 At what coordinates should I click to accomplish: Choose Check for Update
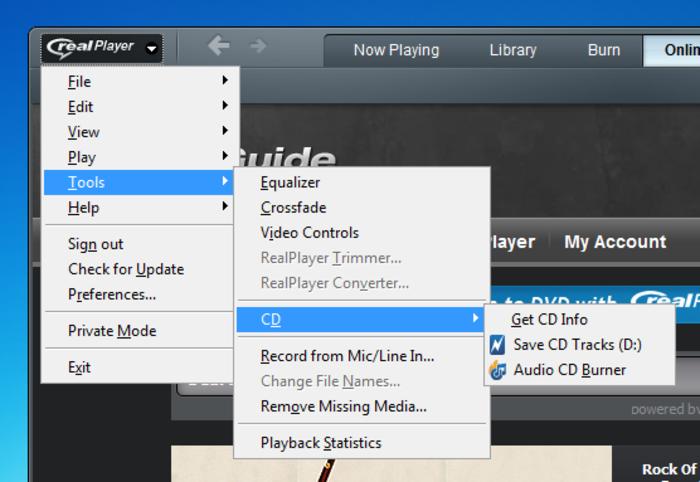point(138,269)
